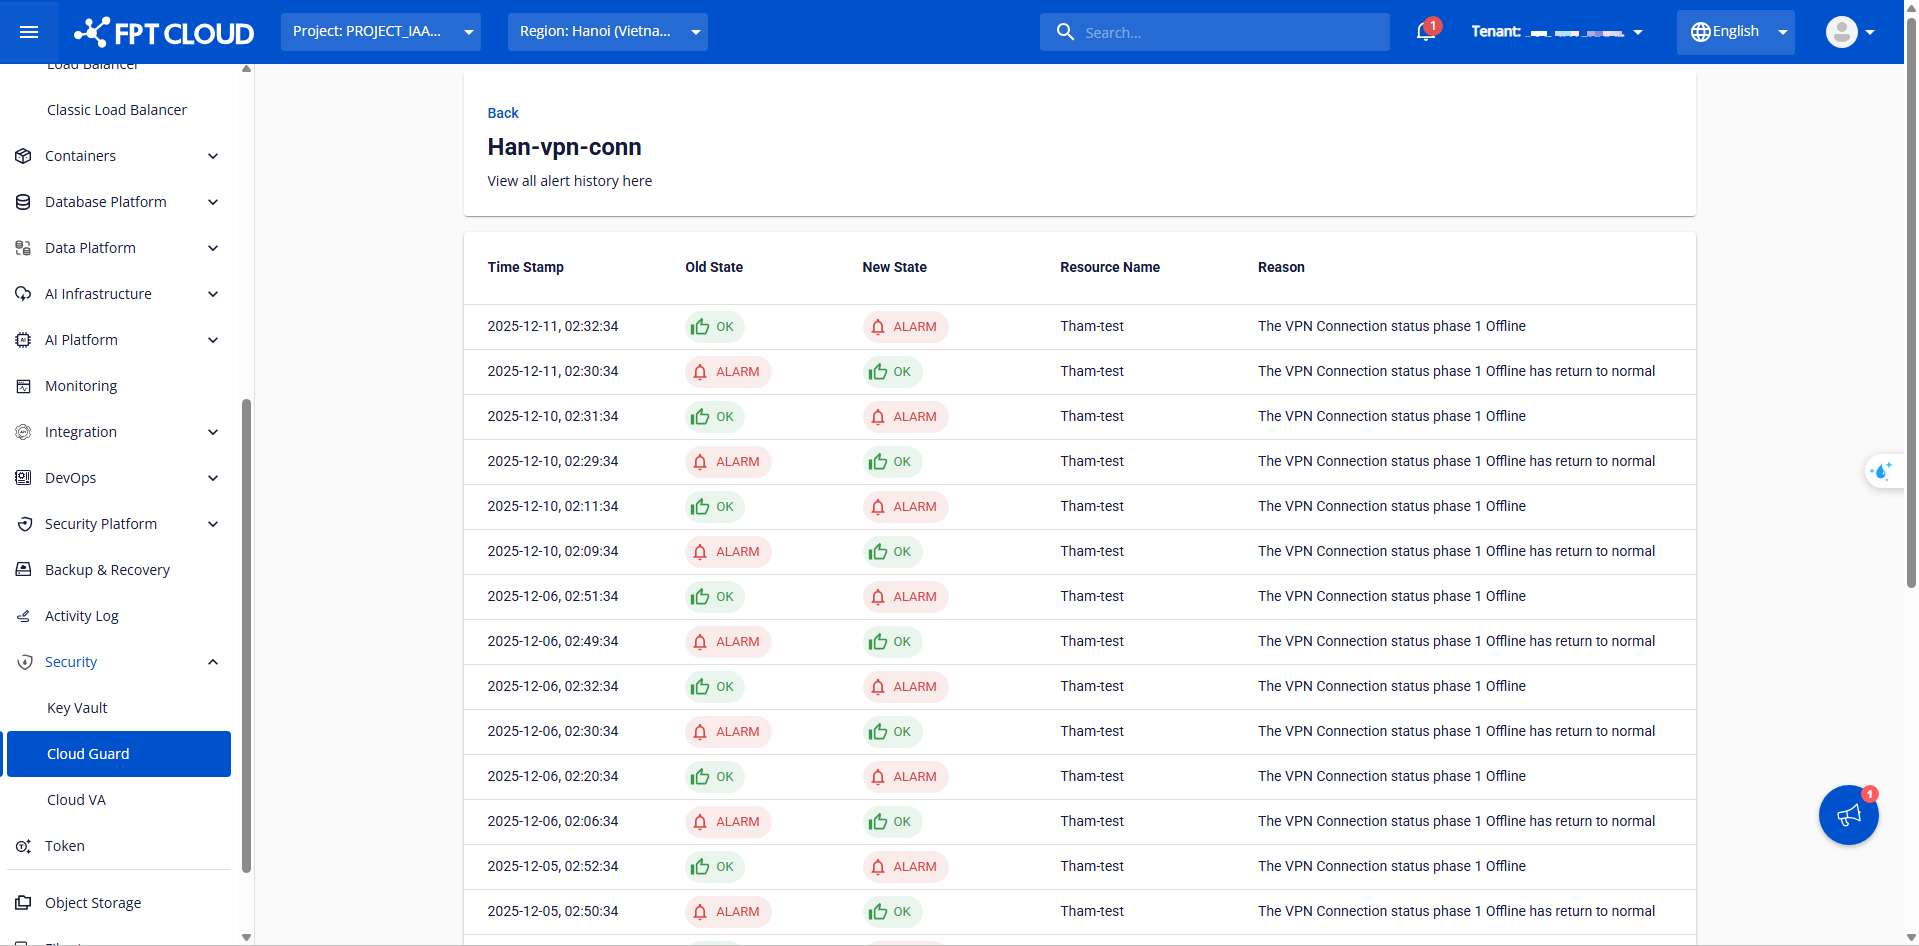Click the megaphone announcements floating button
This screenshot has height=946, width=1919.
coord(1848,815)
